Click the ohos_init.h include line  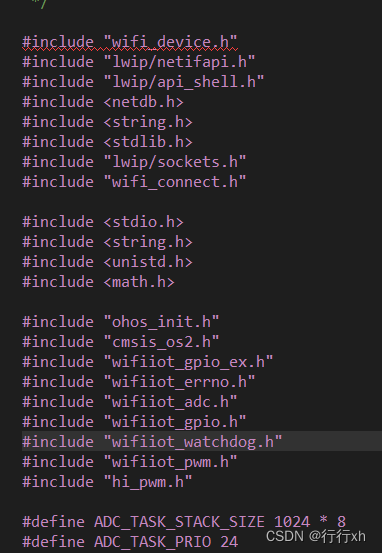tap(121, 322)
